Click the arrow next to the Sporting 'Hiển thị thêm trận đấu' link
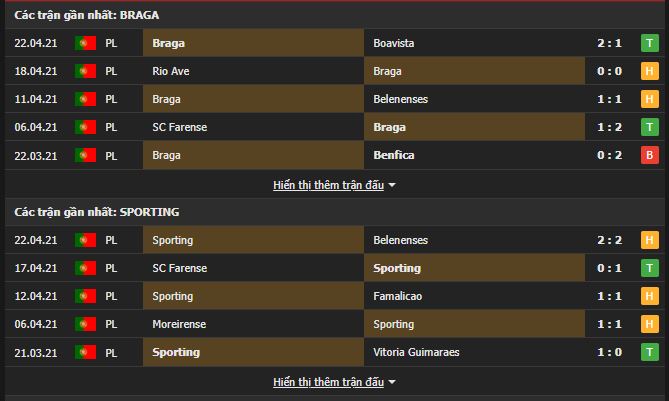The width and height of the screenshot is (669, 401). click(x=392, y=382)
